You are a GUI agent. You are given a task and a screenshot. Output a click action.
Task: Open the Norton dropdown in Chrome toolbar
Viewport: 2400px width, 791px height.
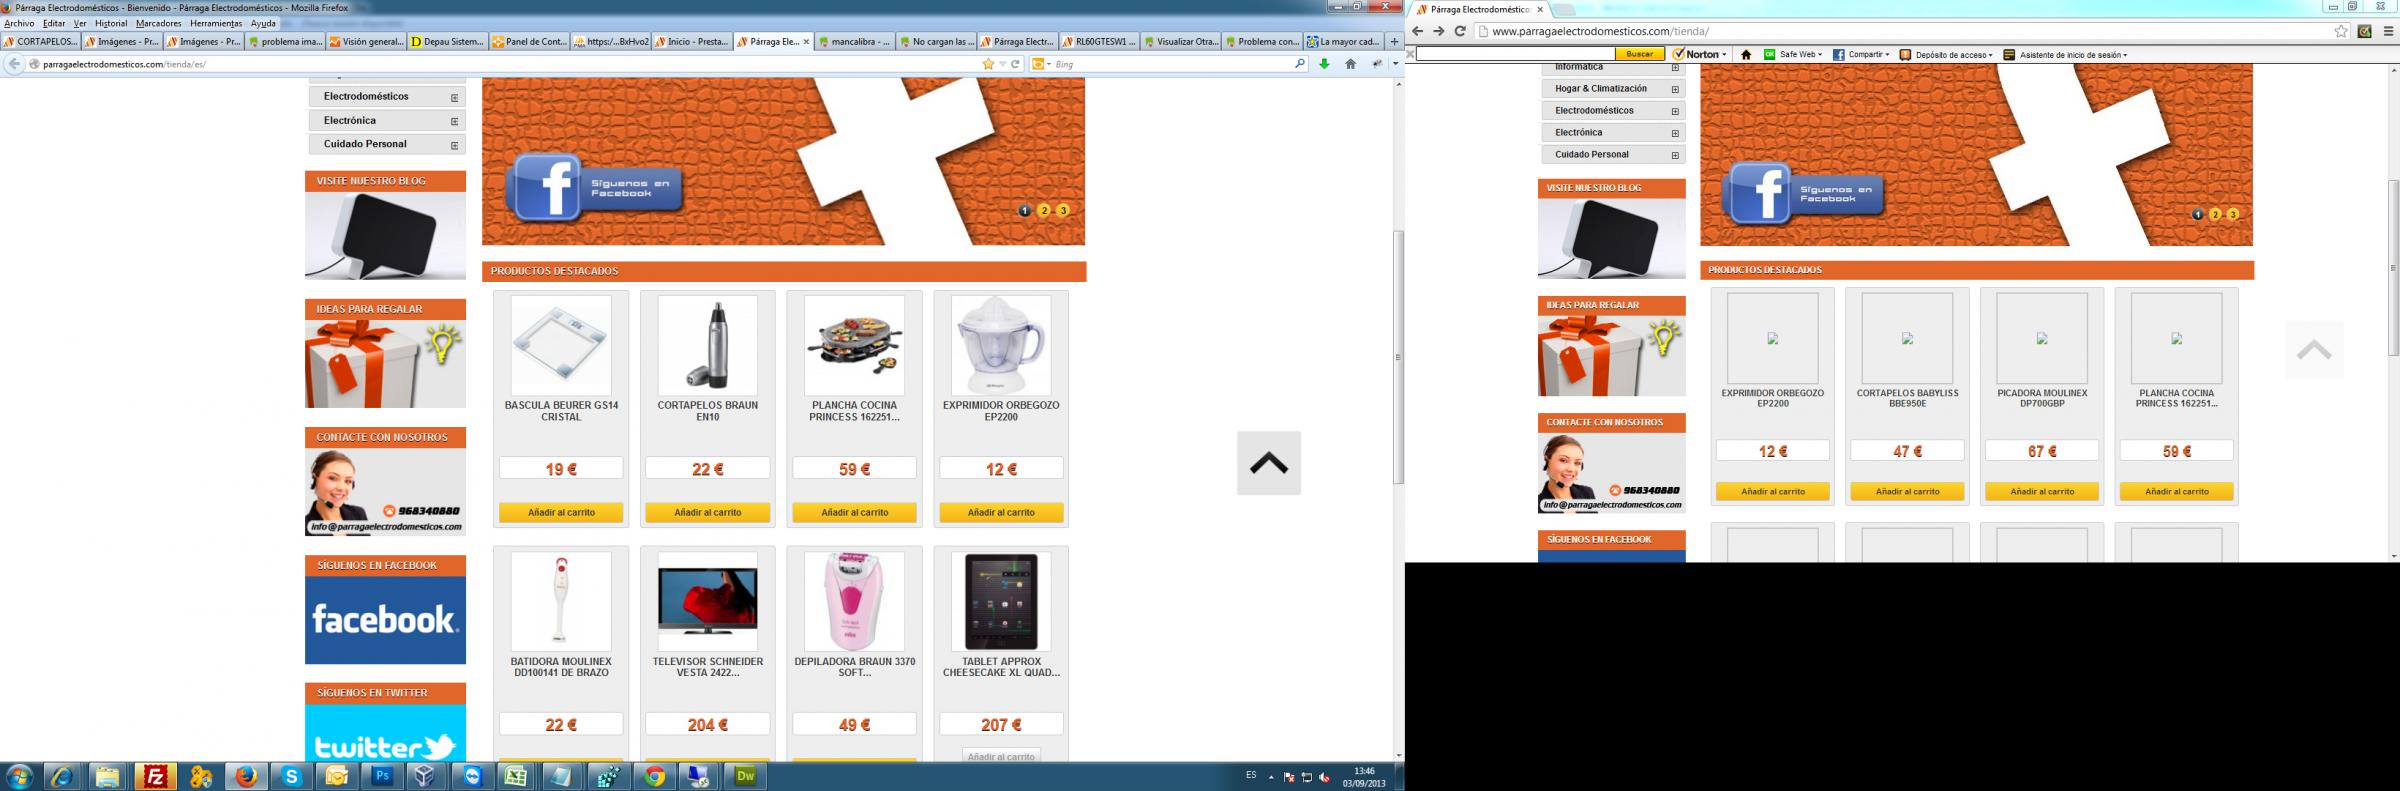pos(1724,55)
